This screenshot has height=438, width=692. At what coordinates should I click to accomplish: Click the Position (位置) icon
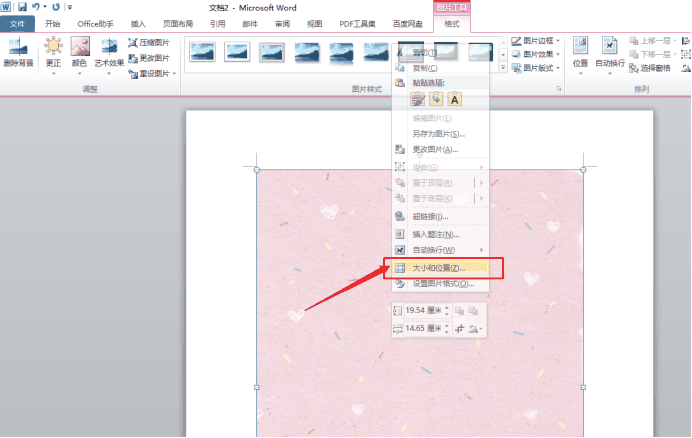tap(580, 50)
